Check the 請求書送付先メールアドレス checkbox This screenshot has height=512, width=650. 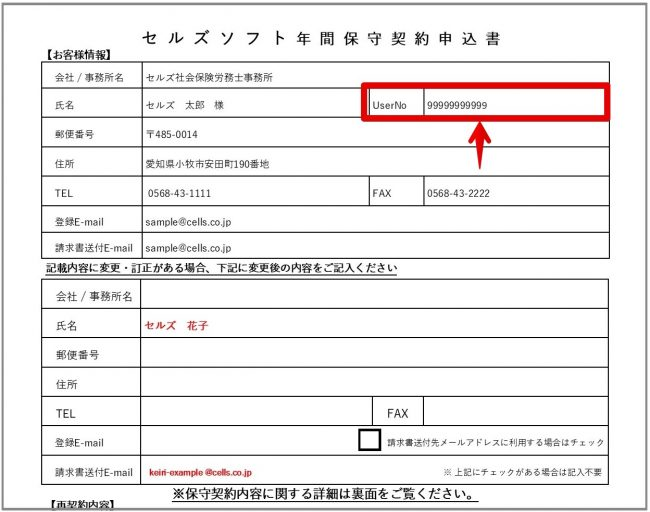pyautogui.click(x=369, y=440)
